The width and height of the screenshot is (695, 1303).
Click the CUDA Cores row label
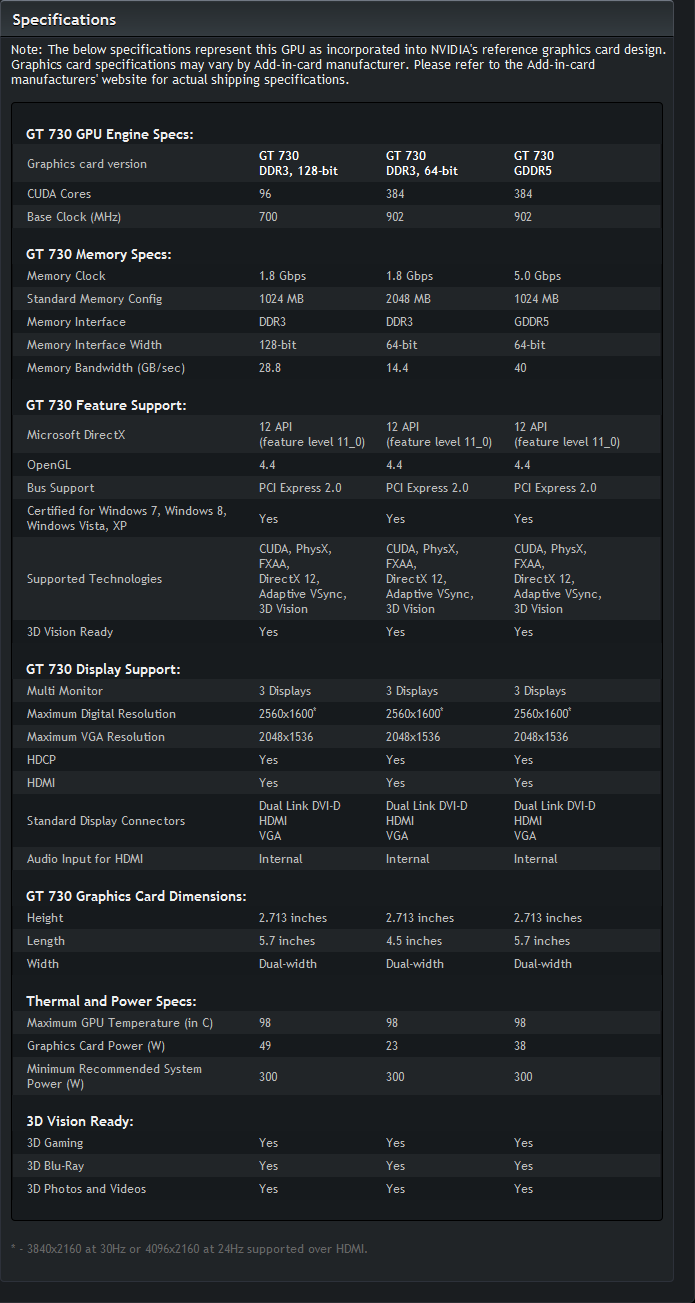(59, 194)
